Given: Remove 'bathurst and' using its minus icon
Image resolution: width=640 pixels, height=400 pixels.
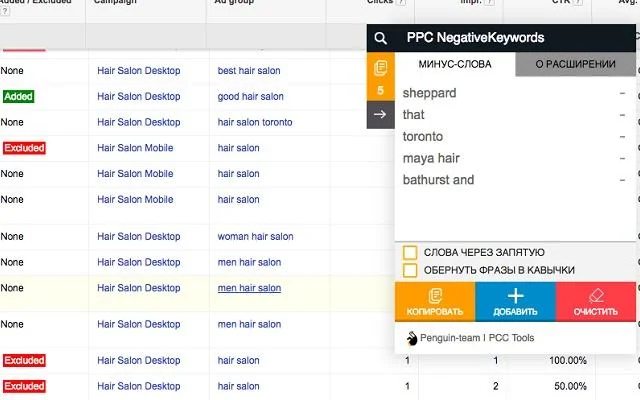Looking at the screenshot, I should [622, 181].
